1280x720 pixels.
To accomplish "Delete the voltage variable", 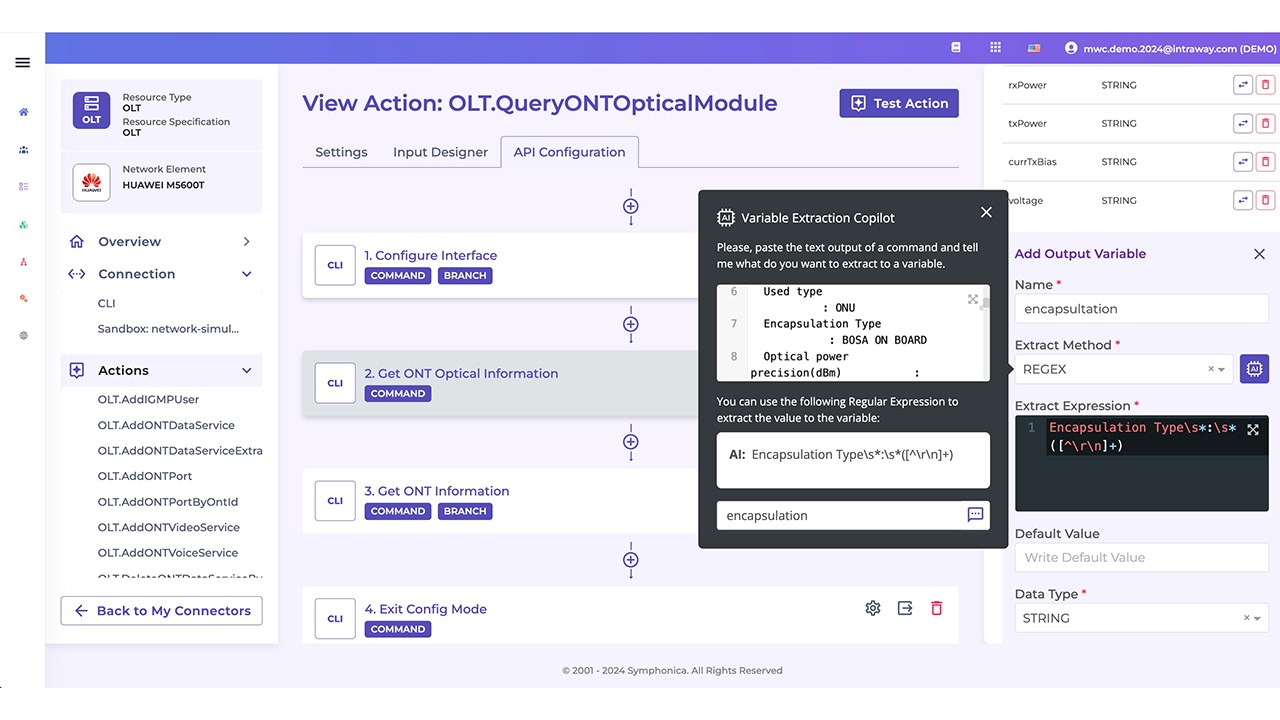I will click(1266, 200).
